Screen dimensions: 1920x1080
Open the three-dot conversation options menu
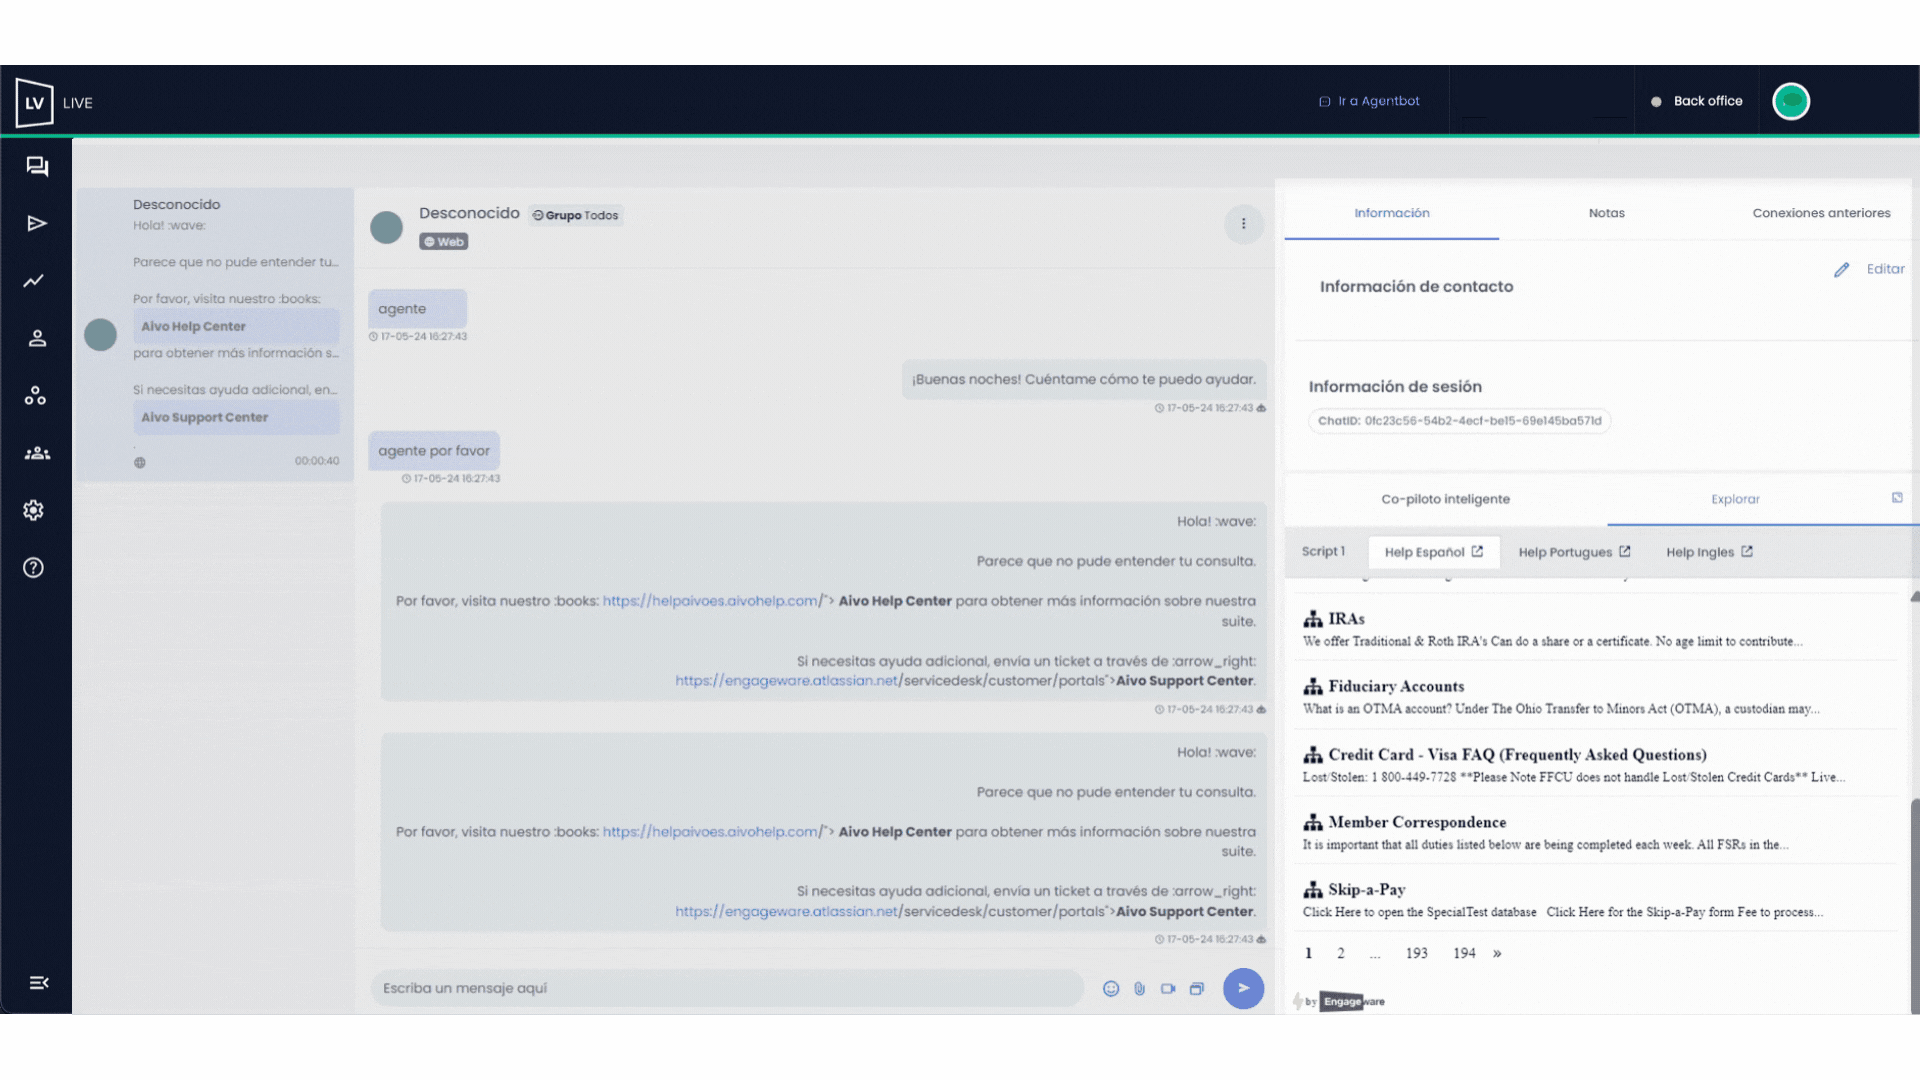(x=1243, y=224)
